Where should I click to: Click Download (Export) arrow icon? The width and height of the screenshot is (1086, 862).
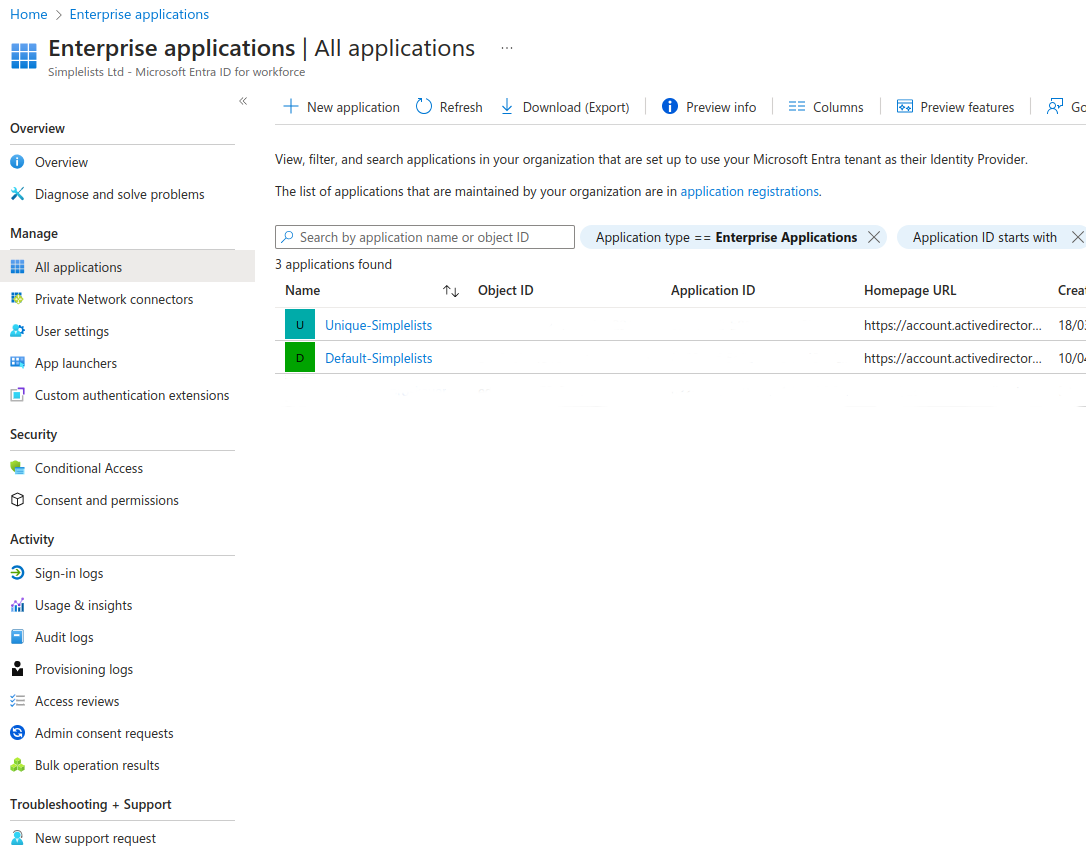[507, 107]
